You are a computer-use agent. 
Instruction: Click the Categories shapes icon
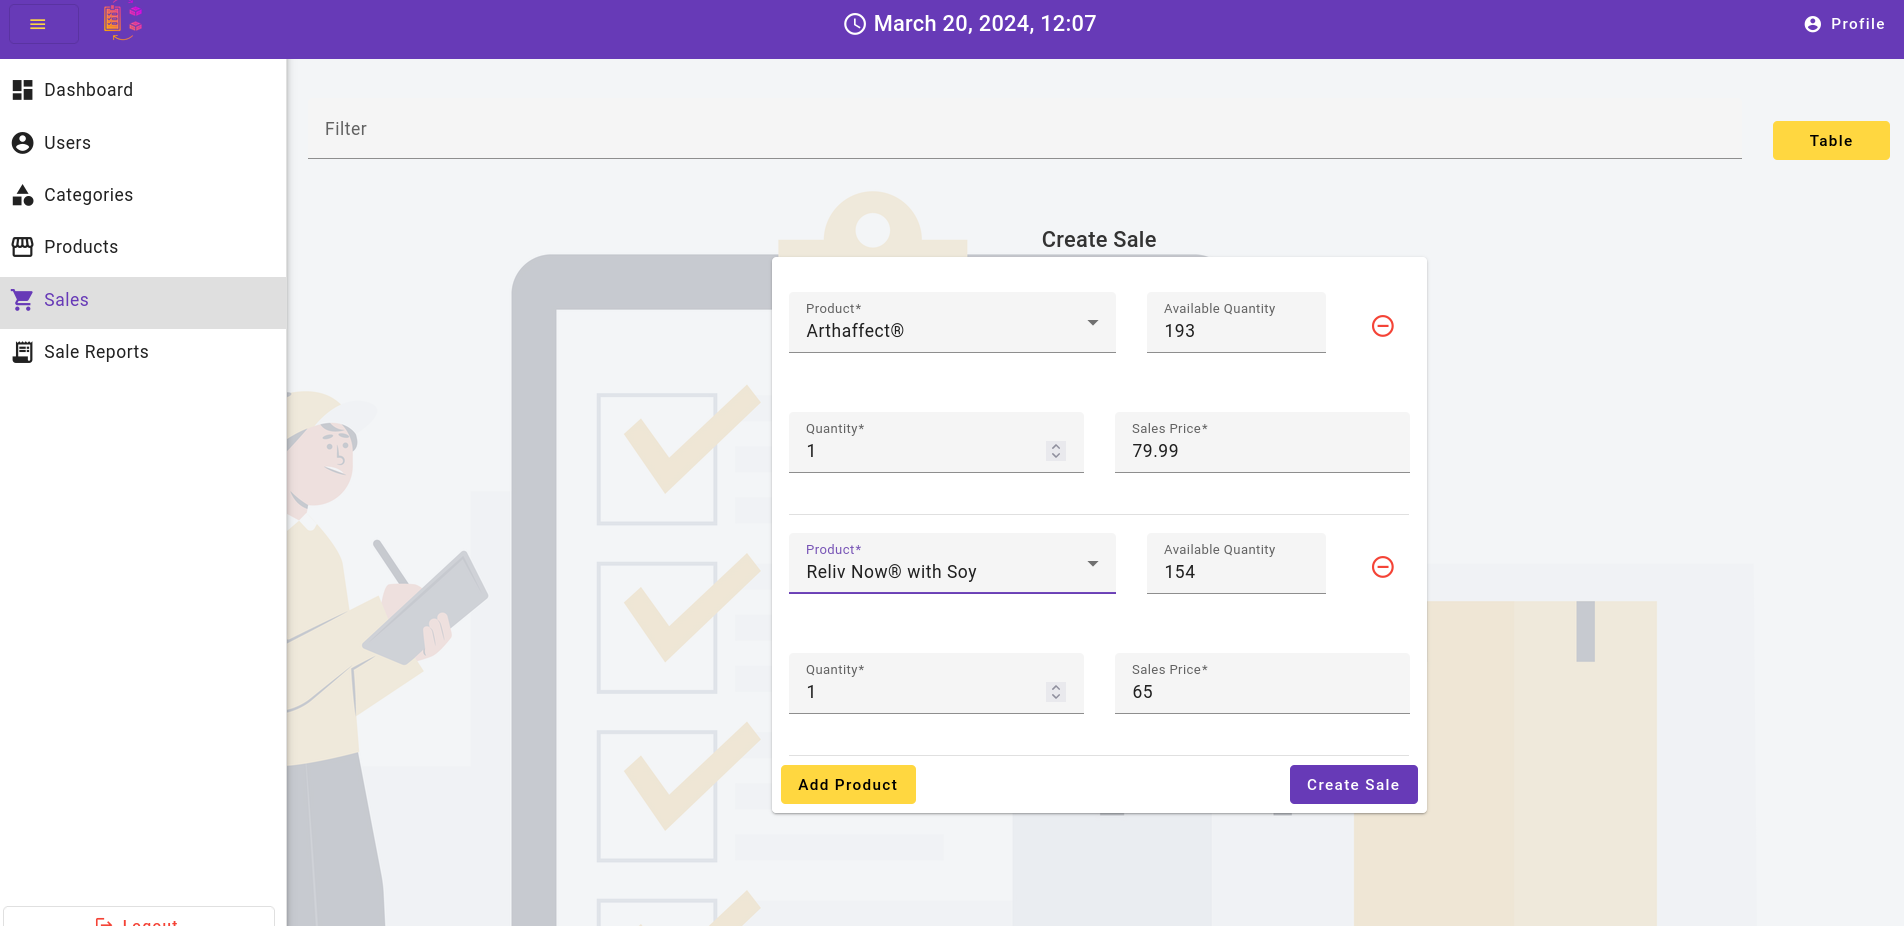[22, 195]
